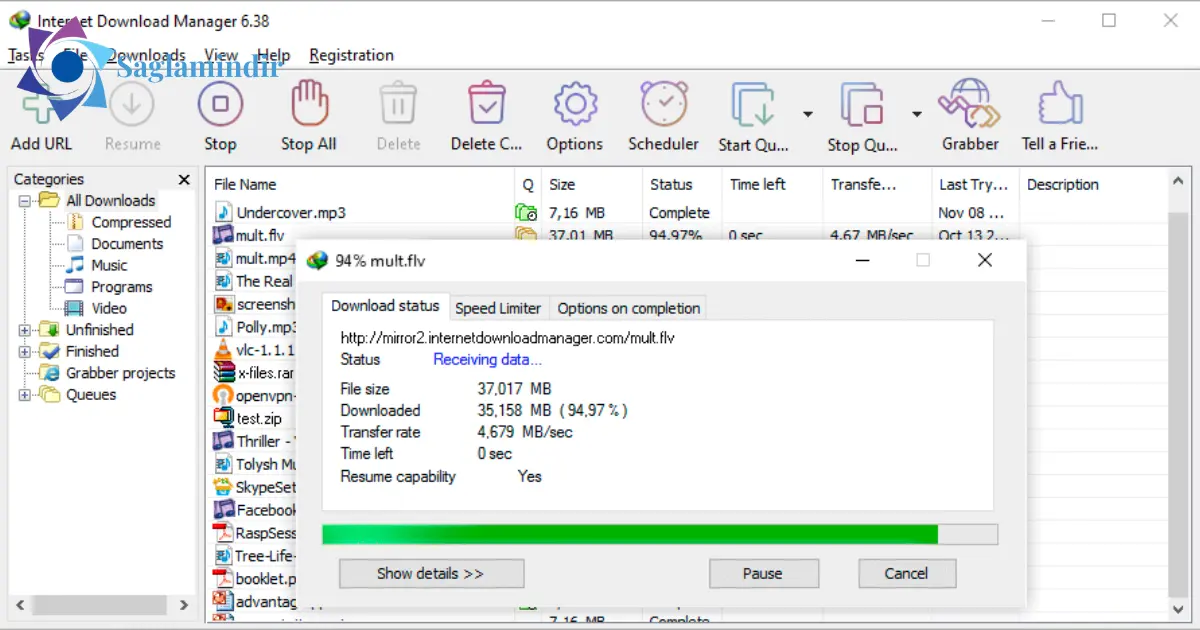The image size is (1200, 630).
Task: Click the test.zip file icon
Action: coord(223,419)
